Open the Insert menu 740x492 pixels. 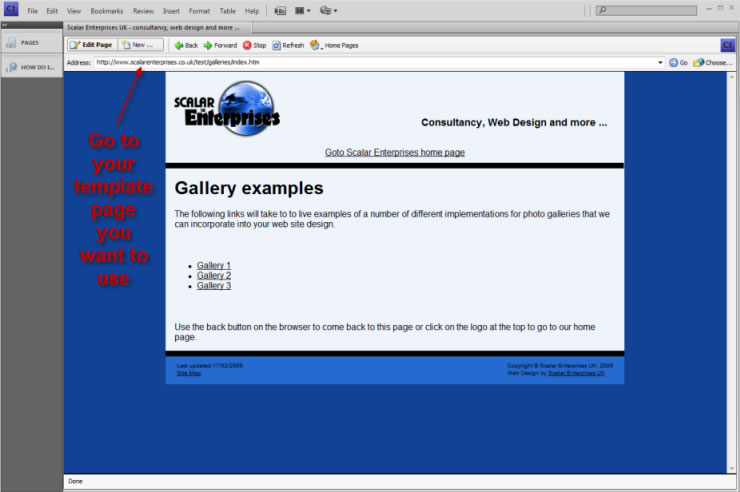(171, 11)
